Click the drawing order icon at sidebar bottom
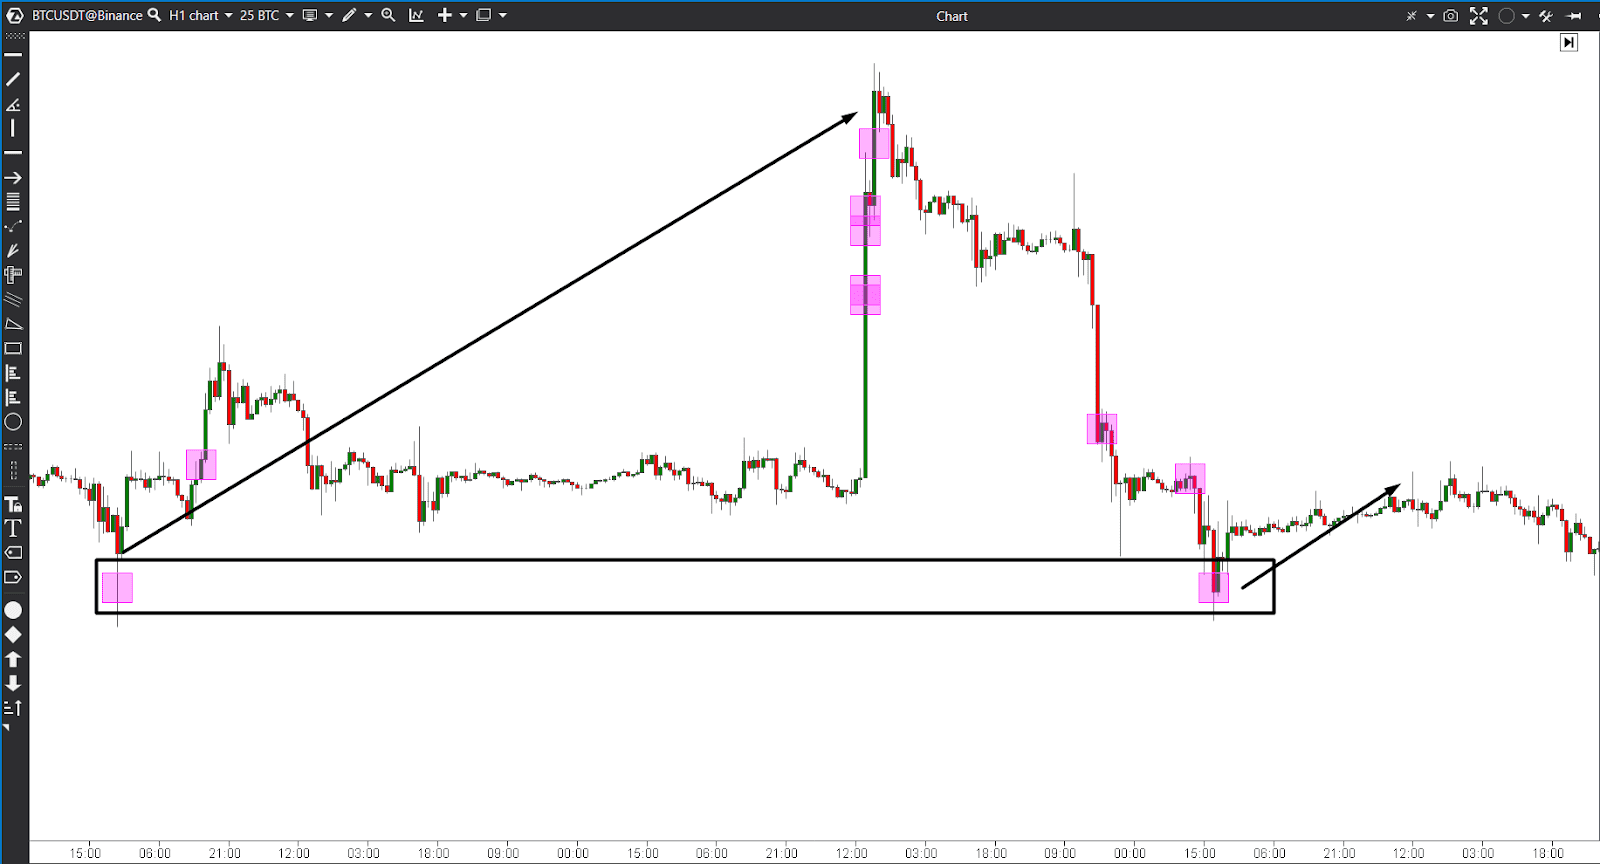Viewport: 1600px width, 864px height. [13, 708]
